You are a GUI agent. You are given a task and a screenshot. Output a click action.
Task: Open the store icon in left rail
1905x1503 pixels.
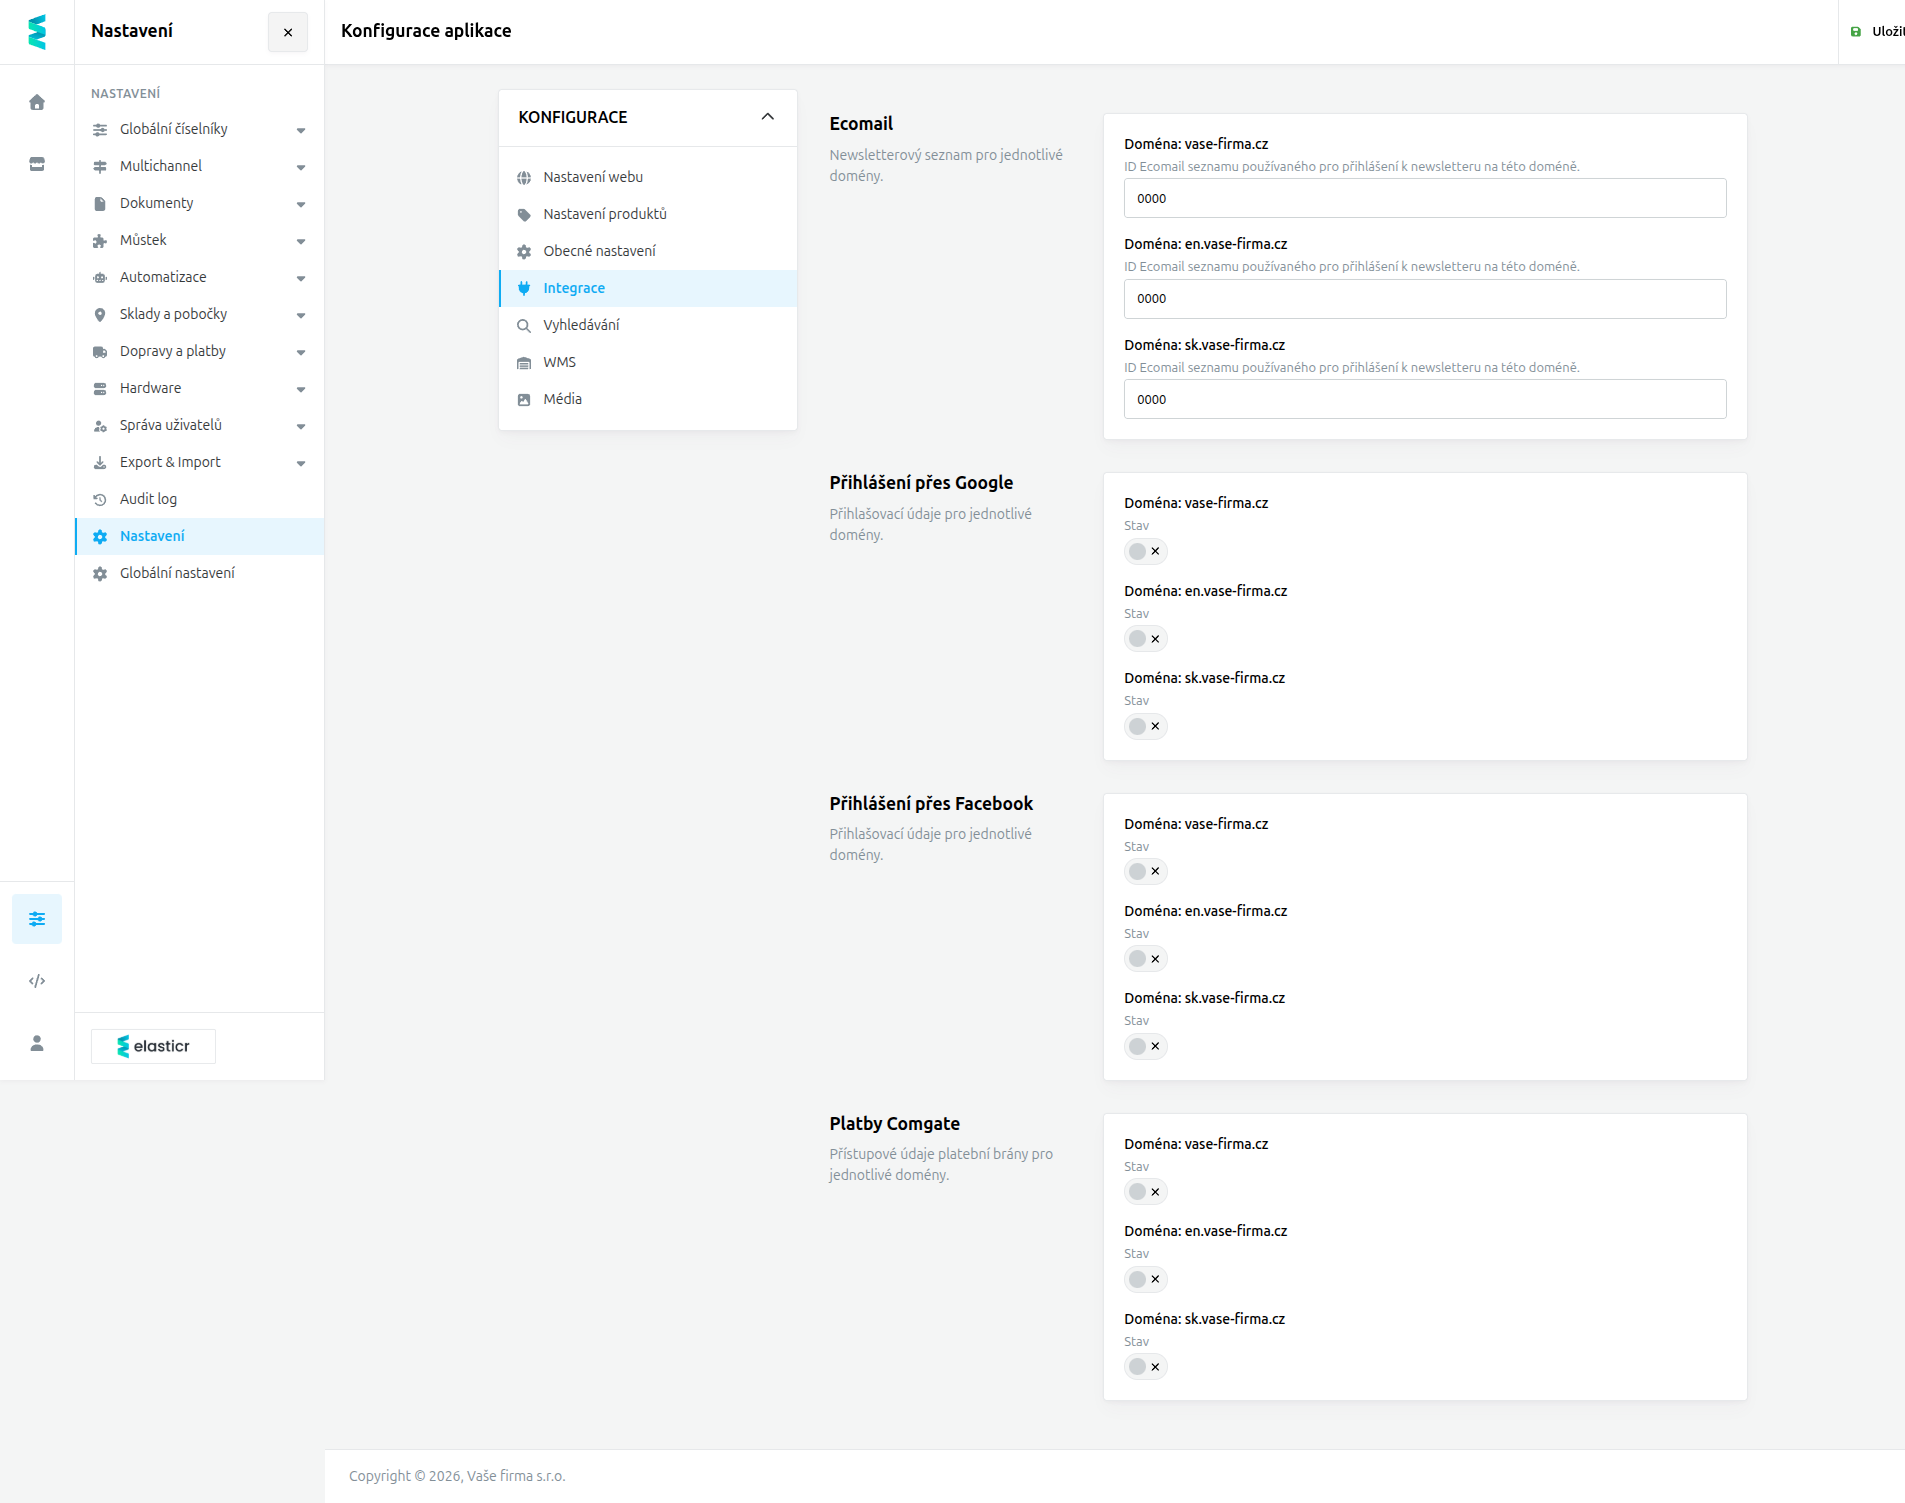coord(37,164)
